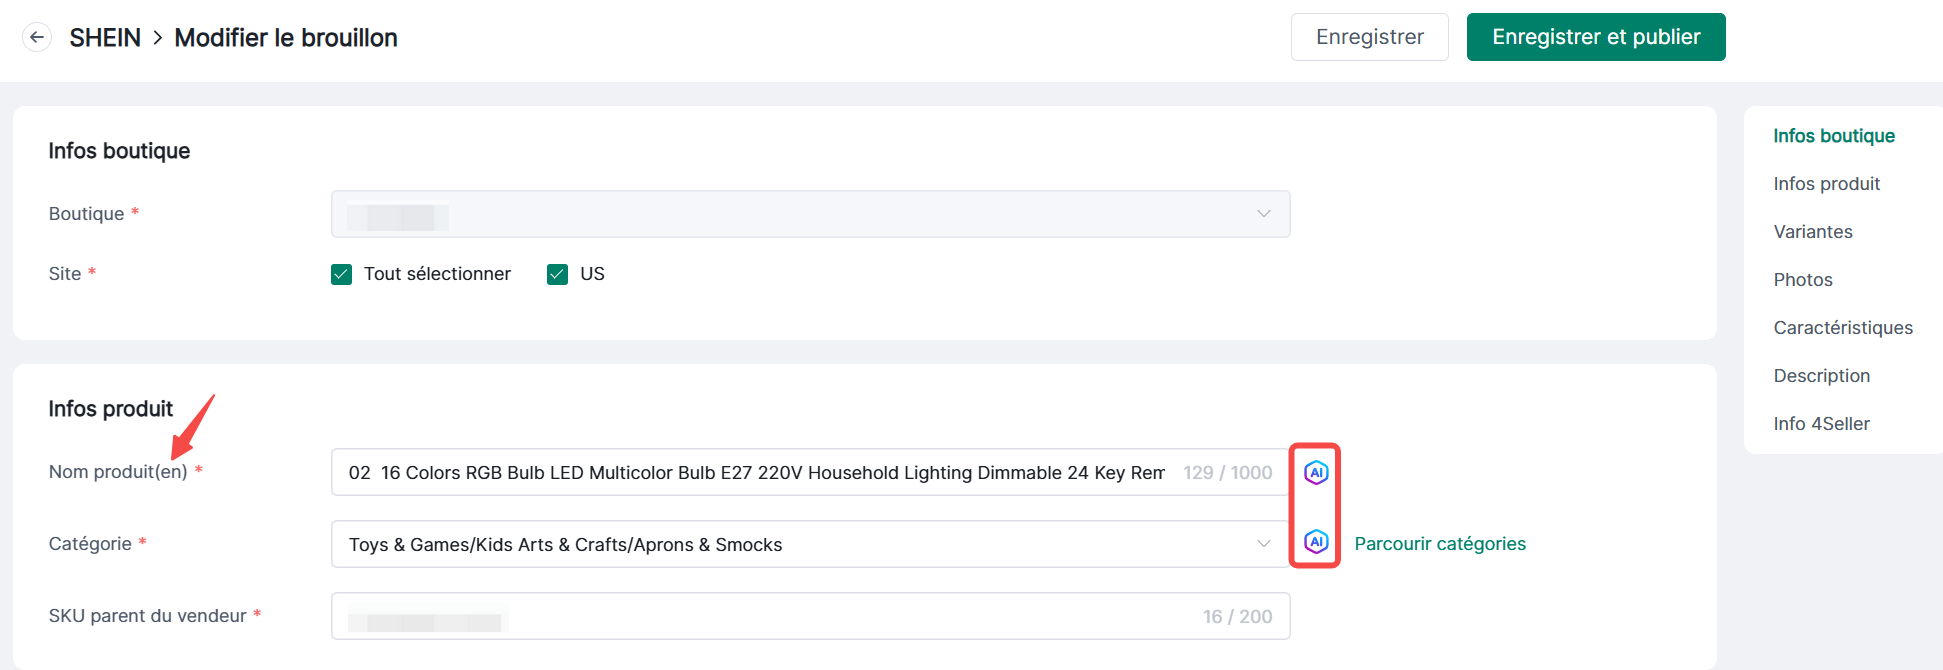The height and width of the screenshot is (670, 1943).
Task: Open Info 4Seller section
Action: coord(1821,424)
